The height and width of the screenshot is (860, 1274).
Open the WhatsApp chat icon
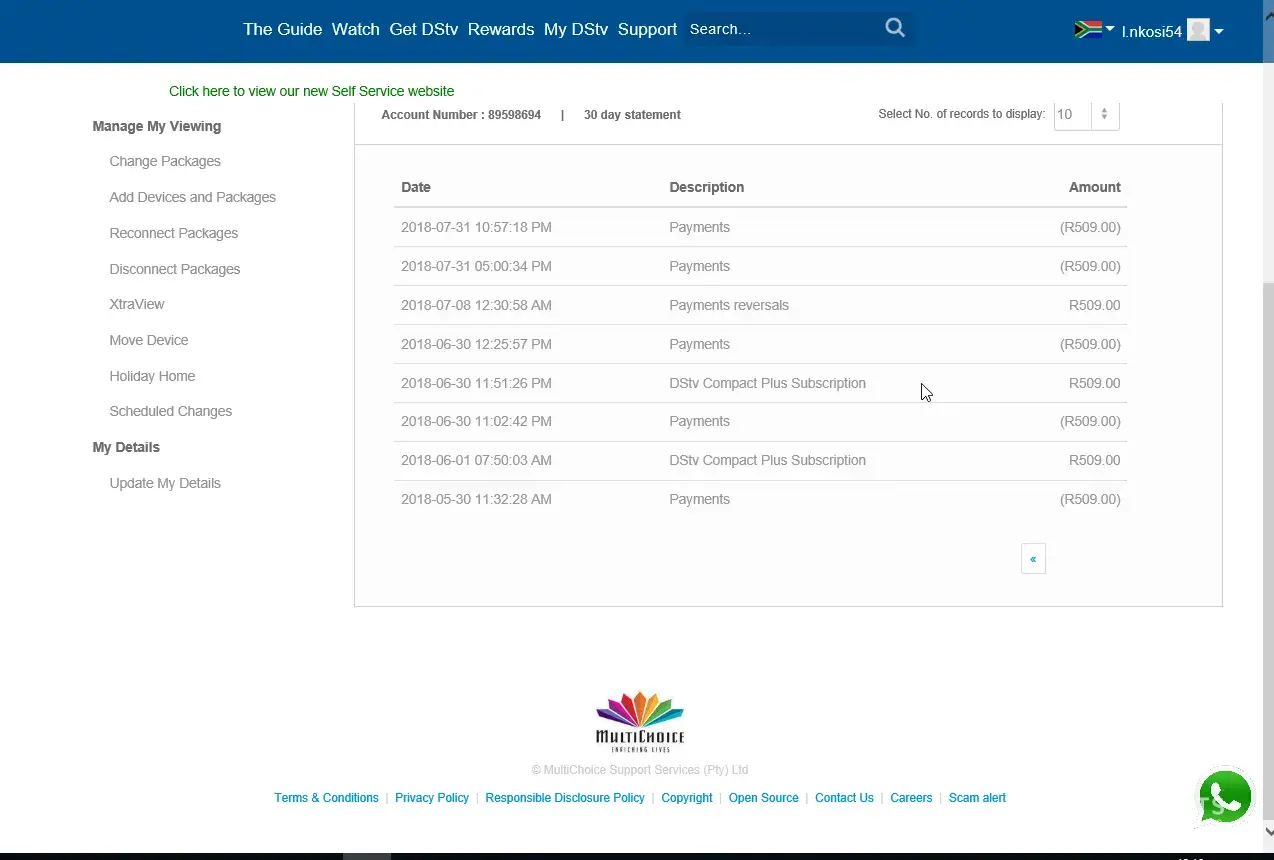(1224, 798)
